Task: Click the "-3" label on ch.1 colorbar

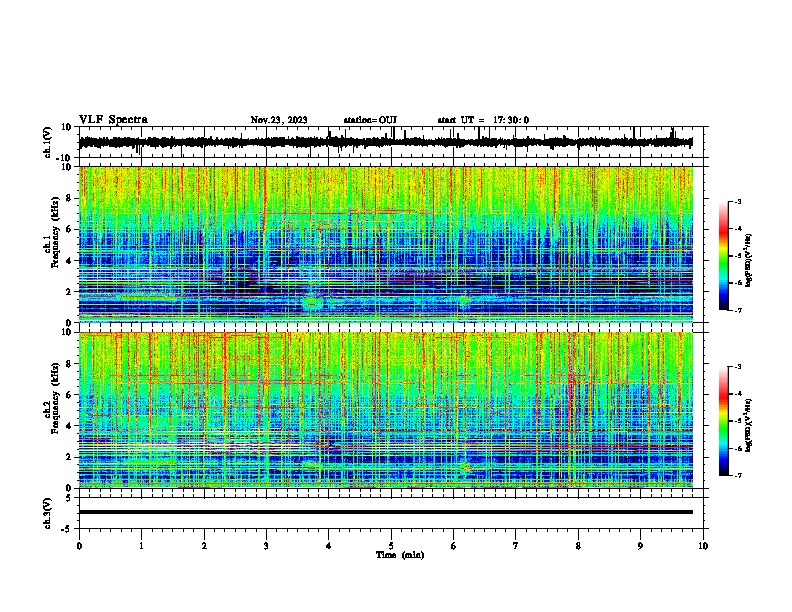Action: [x=737, y=201]
